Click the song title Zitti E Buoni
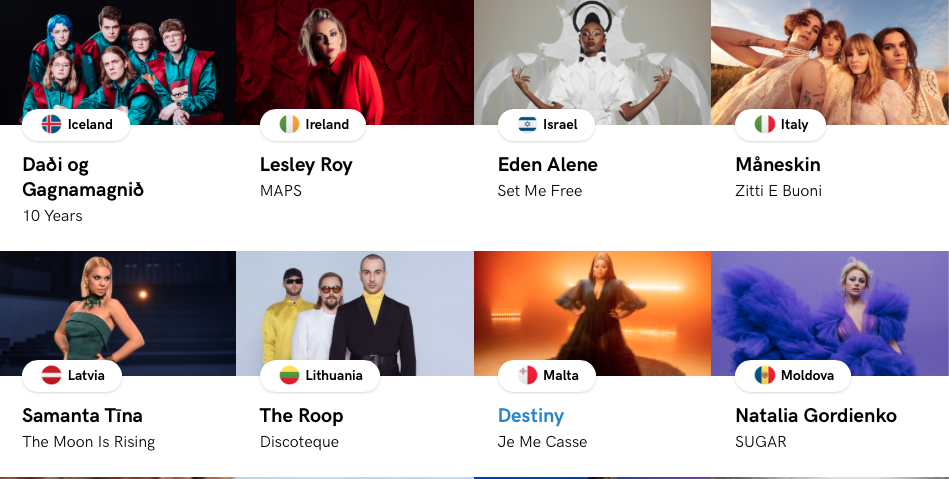Screen dimensions: 949x479 click(x=778, y=191)
